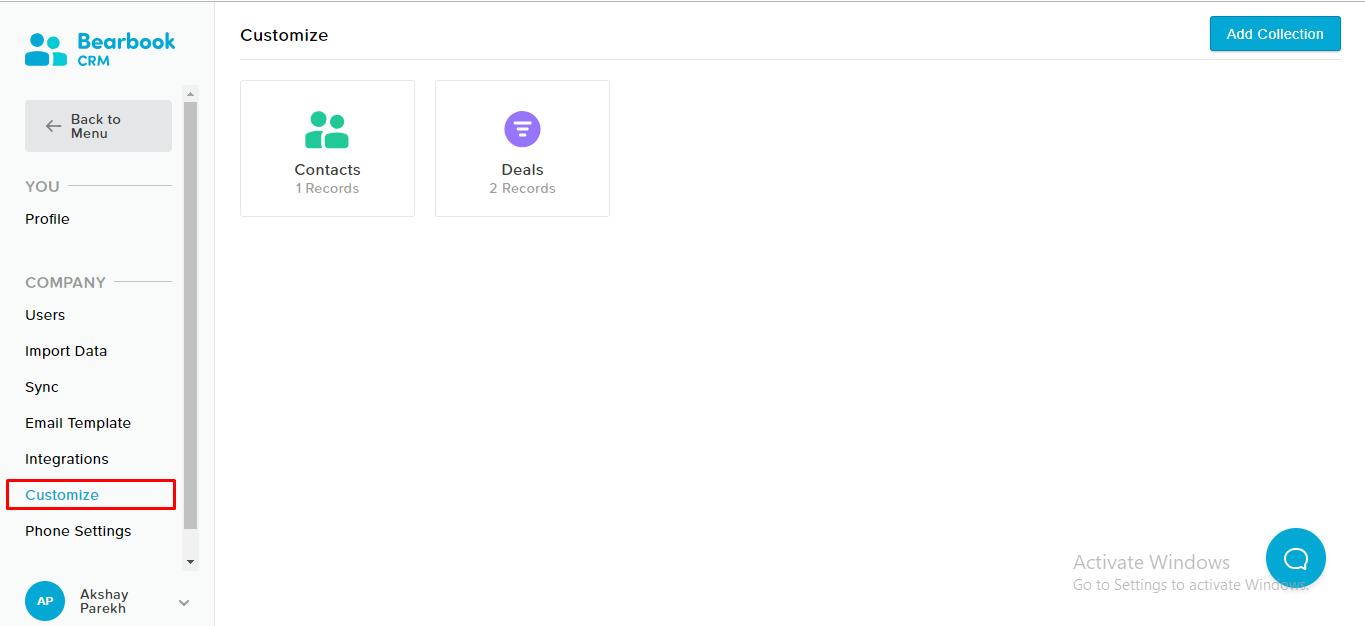Click the "2 Records" text
Screen dimensions: 1365x626
(x=522, y=188)
